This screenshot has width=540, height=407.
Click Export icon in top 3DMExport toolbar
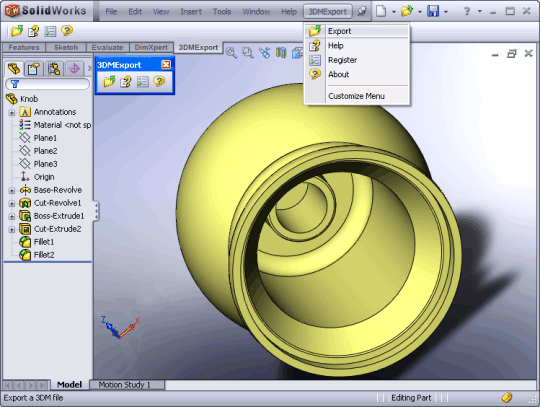click(17, 31)
